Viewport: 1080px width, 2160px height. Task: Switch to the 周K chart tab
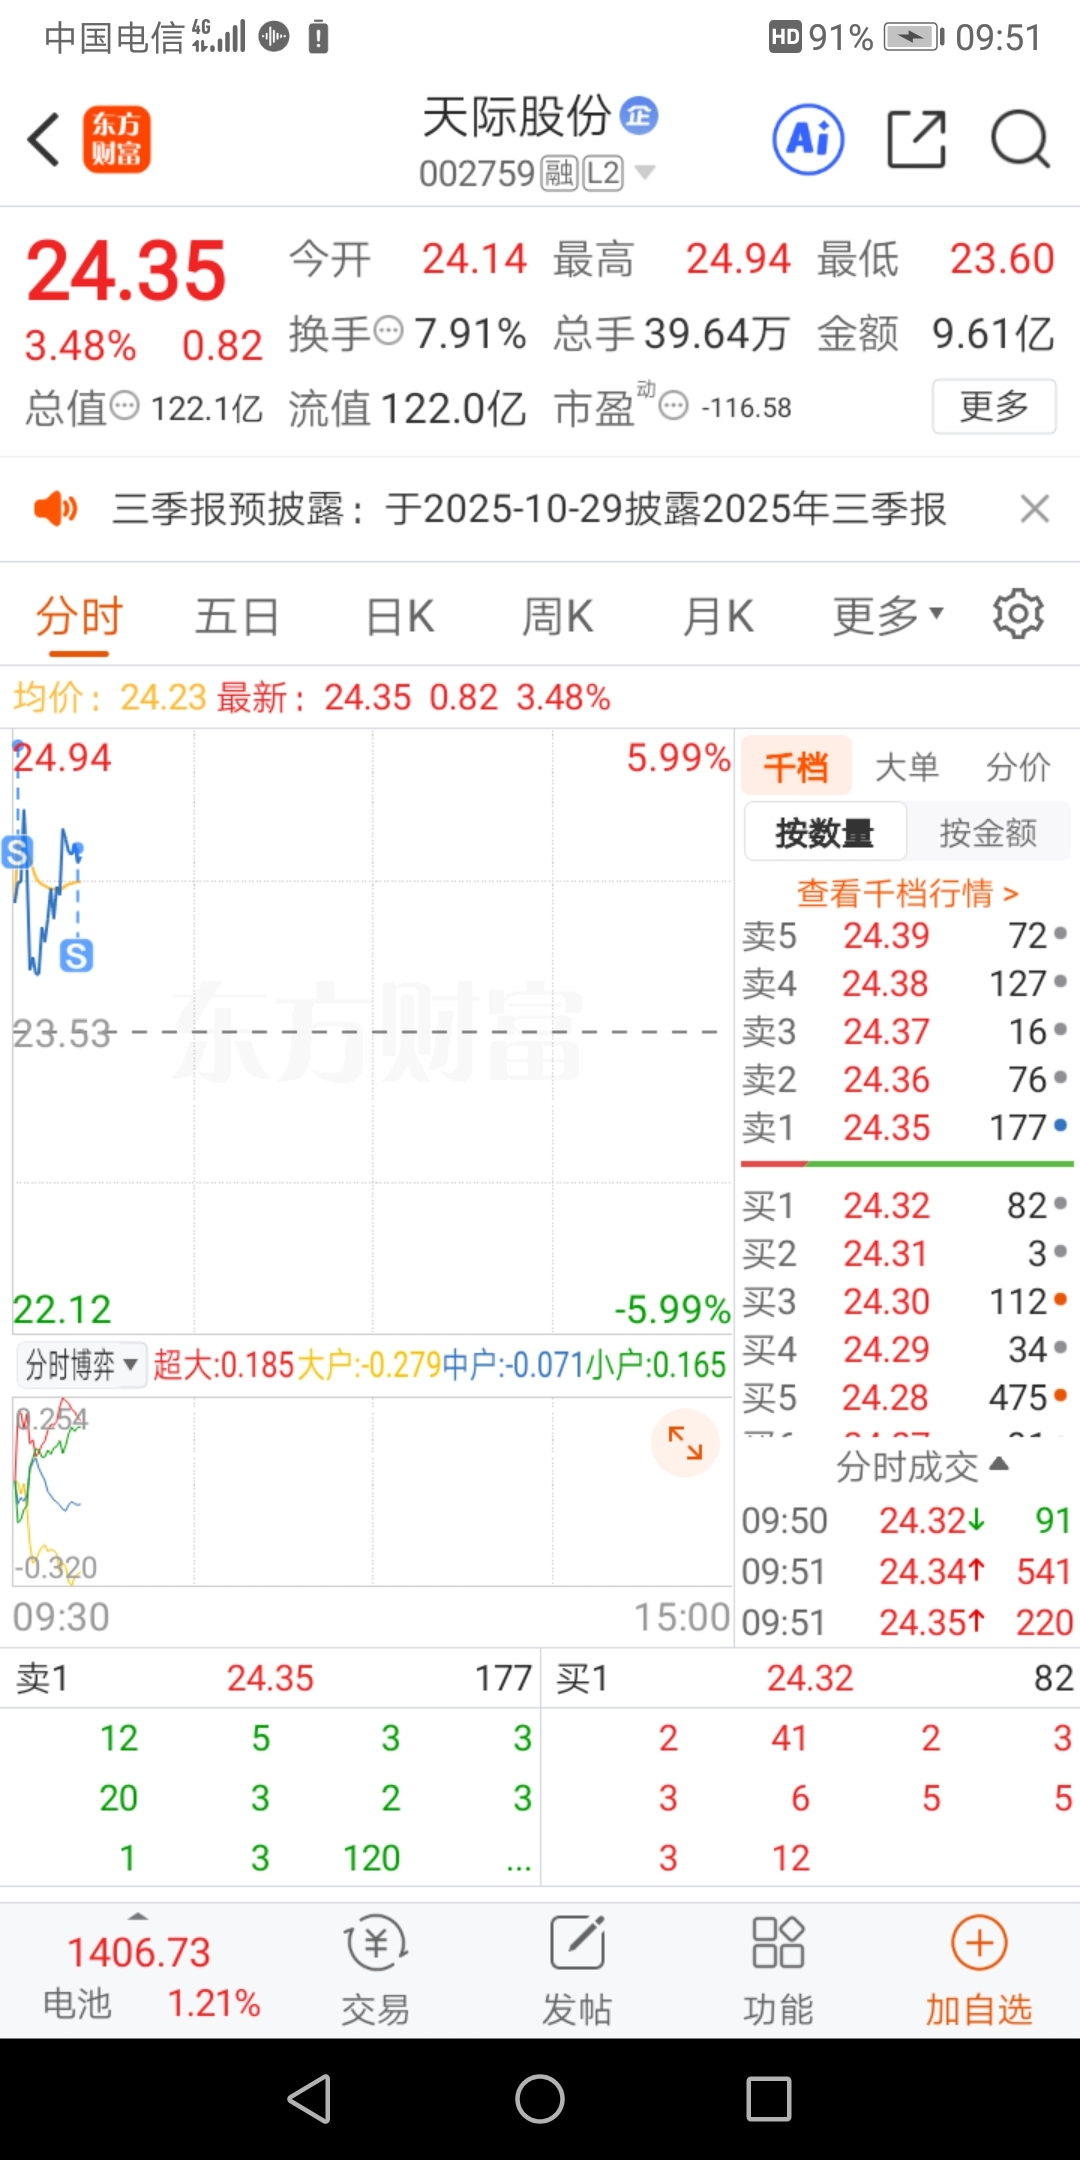(x=558, y=617)
